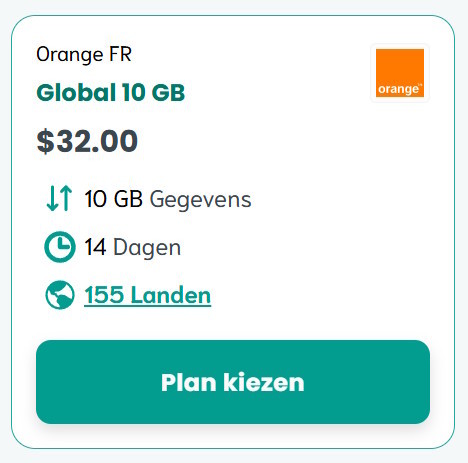Click the 10 GB data amount
The width and height of the screenshot is (468, 463).
113,199
